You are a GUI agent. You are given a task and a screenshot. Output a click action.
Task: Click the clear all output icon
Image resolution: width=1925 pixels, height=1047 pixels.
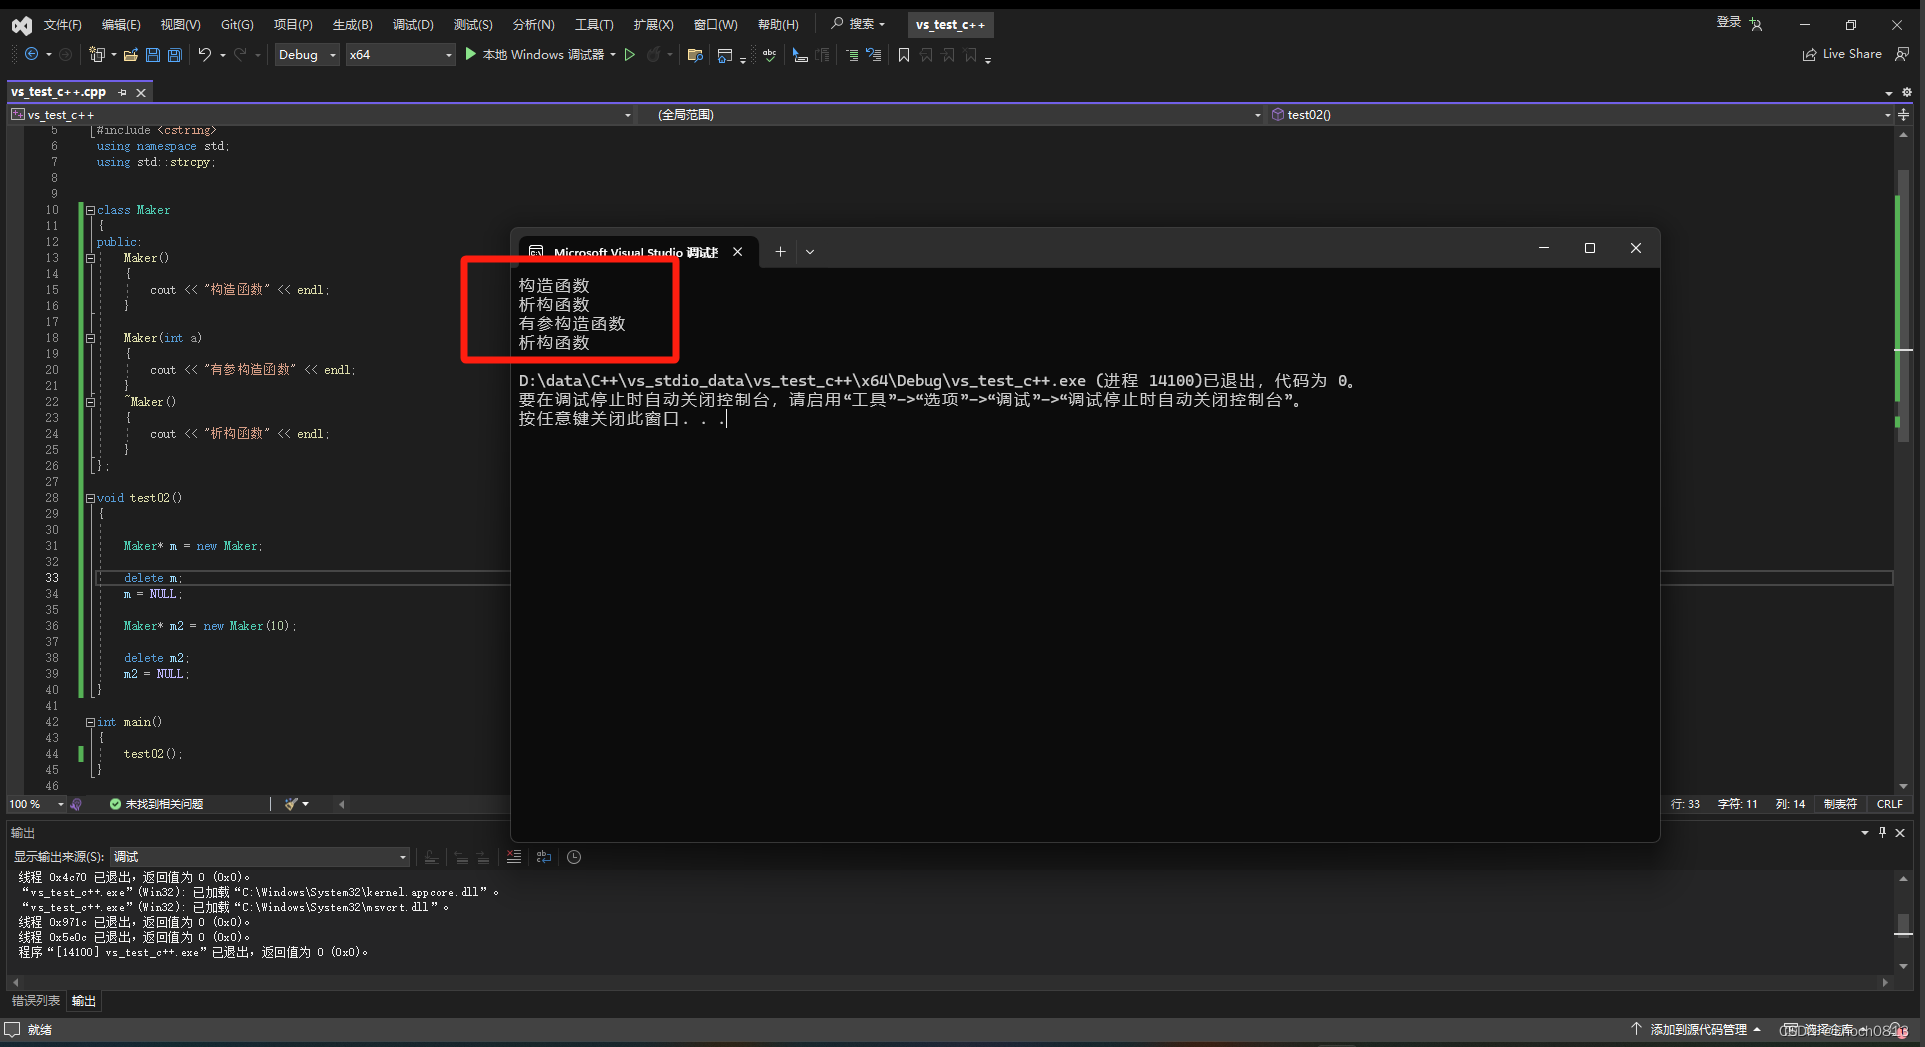[514, 857]
